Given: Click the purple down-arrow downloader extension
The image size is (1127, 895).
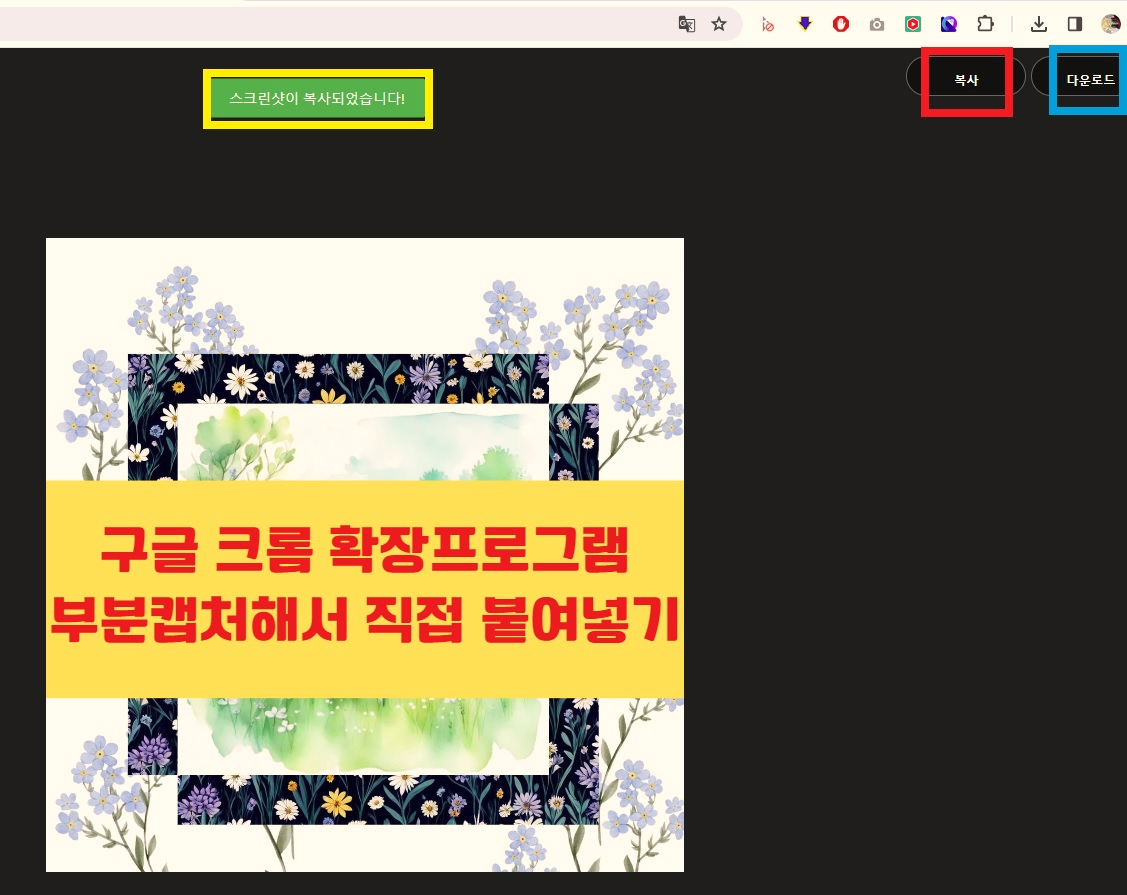Looking at the screenshot, I should (805, 24).
